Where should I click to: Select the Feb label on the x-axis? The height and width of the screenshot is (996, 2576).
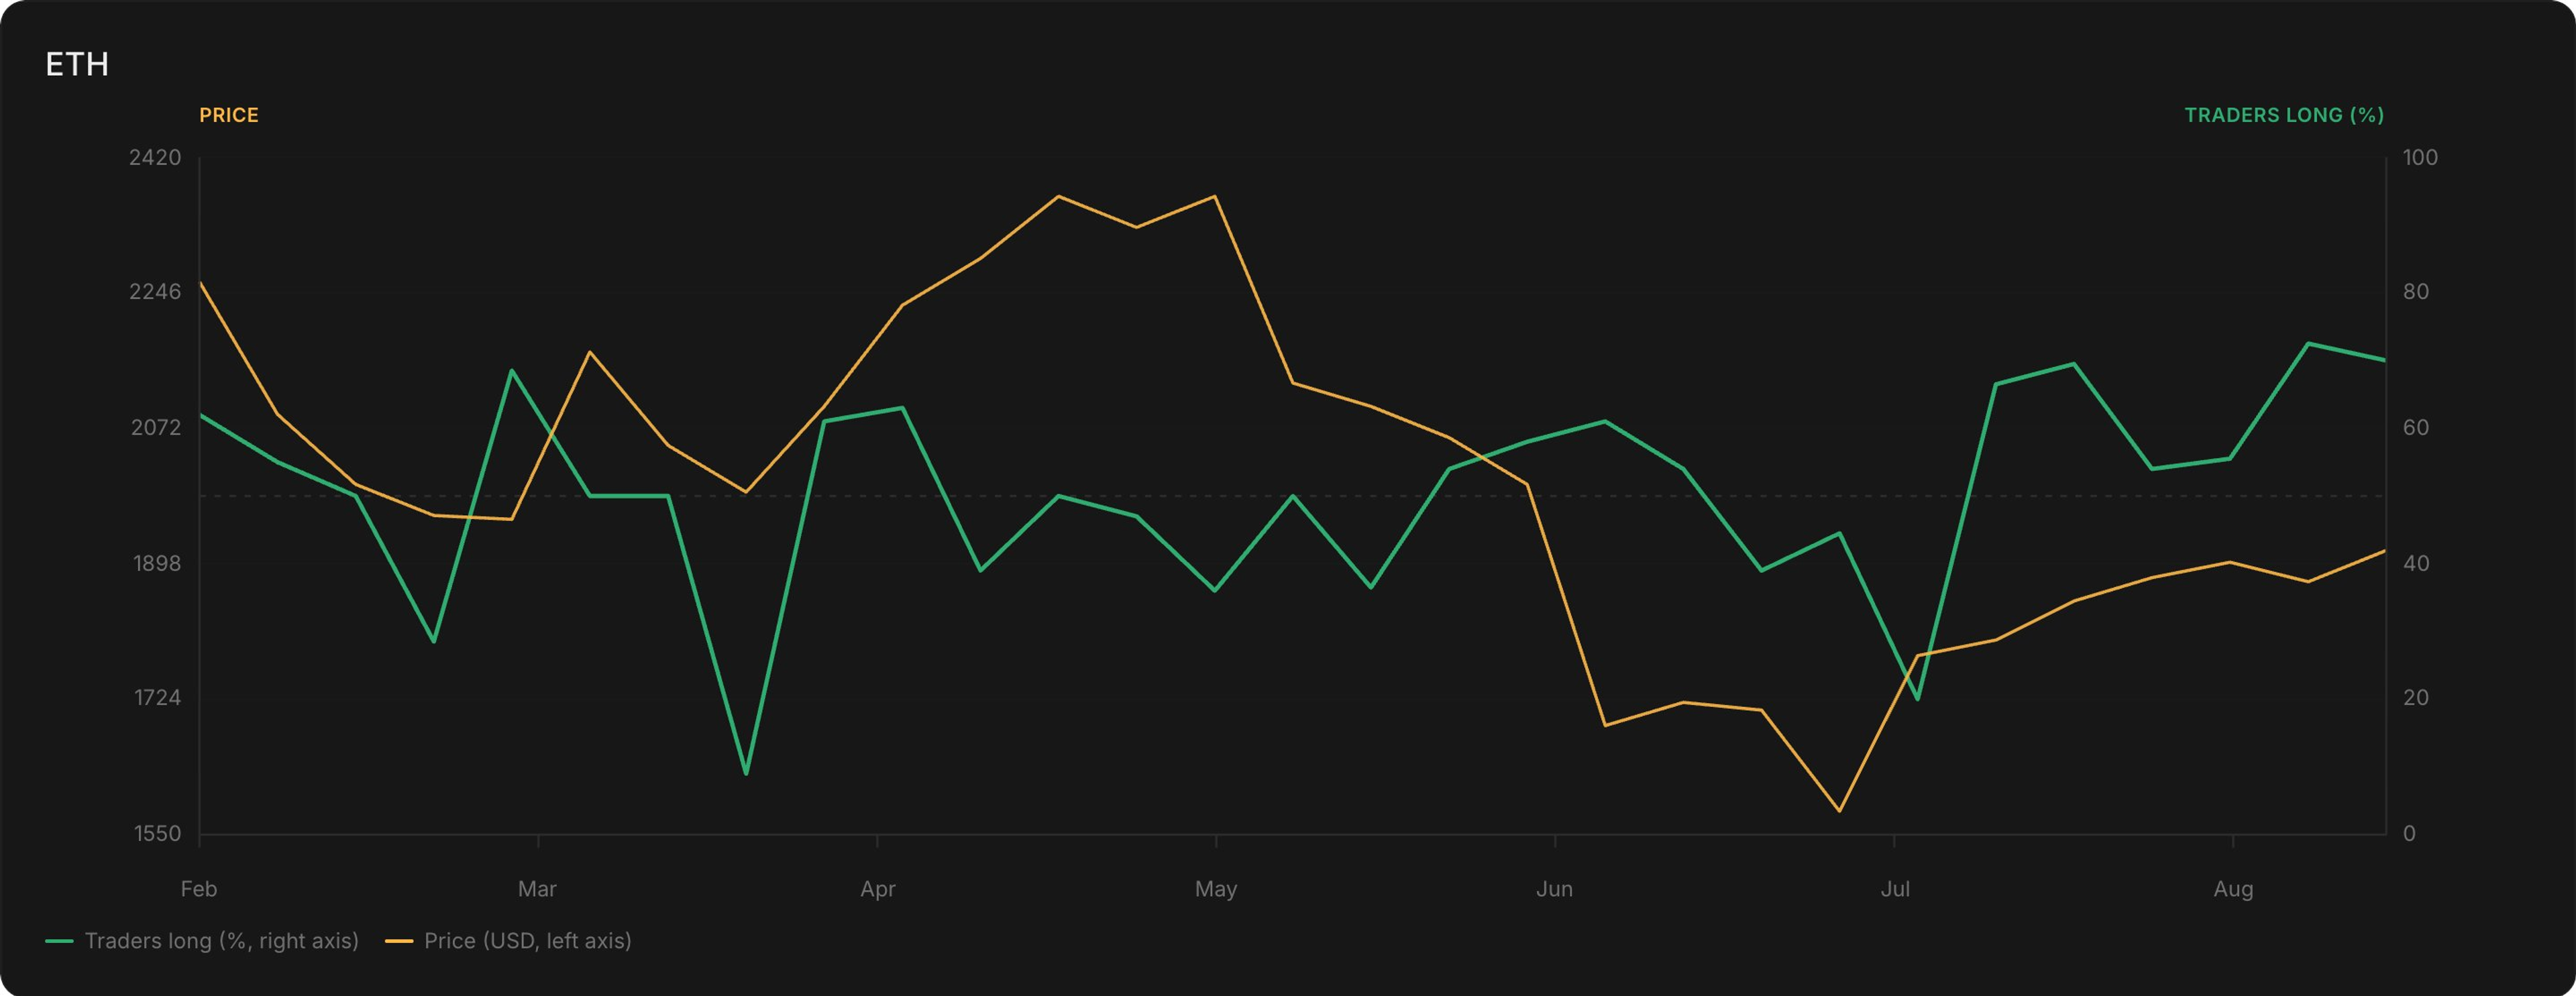pyautogui.click(x=199, y=888)
